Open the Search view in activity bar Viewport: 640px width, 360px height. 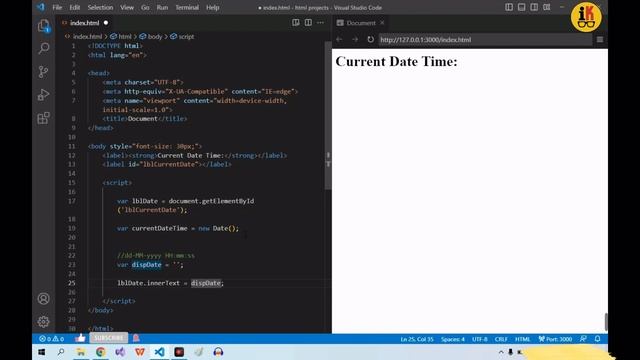(44, 49)
